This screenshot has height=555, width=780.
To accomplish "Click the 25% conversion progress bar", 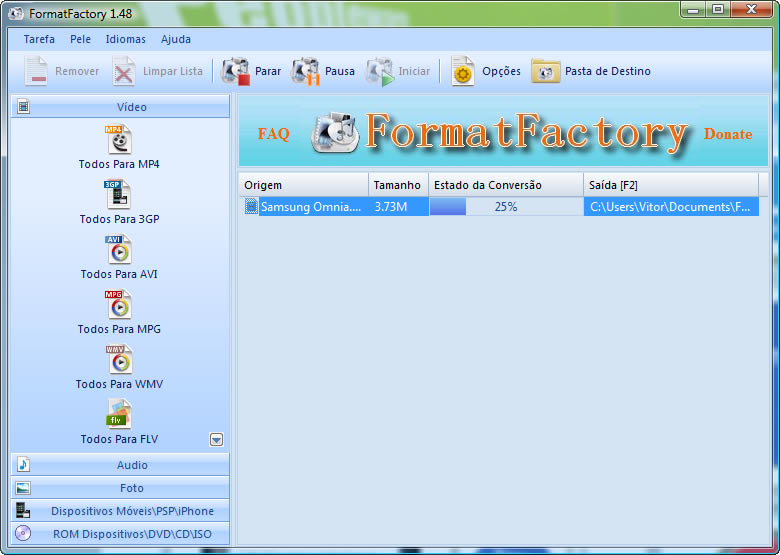I will tap(506, 206).
